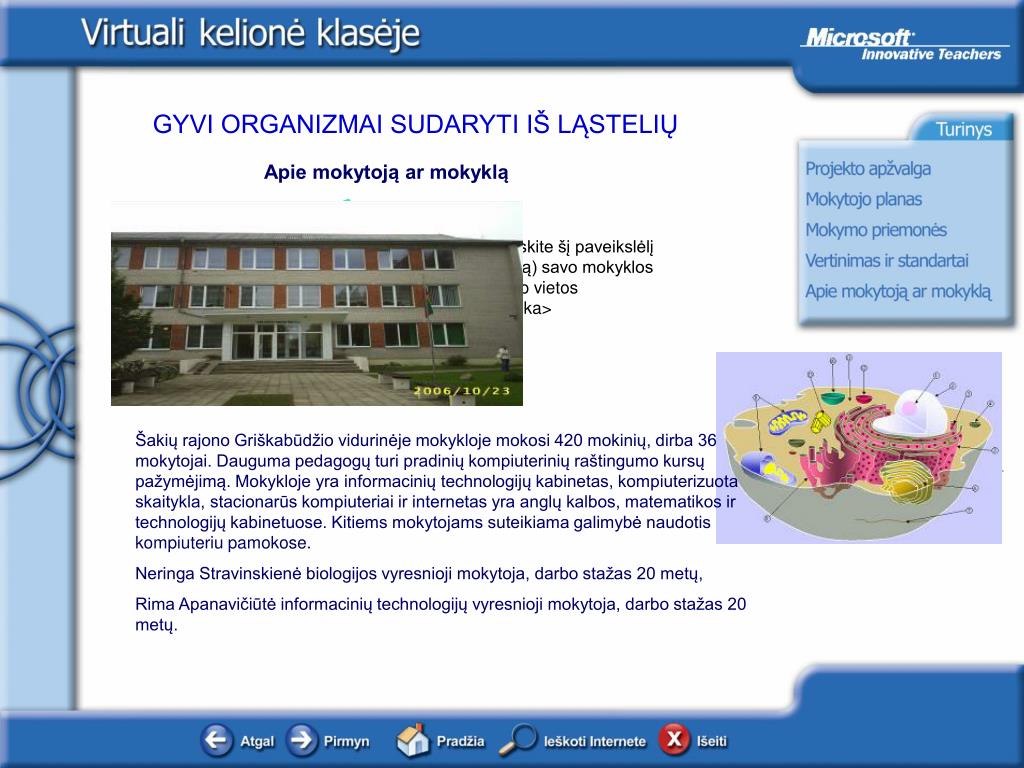The width and height of the screenshot is (1024, 768).
Task: Click the school building photo
Action: coord(317,304)
